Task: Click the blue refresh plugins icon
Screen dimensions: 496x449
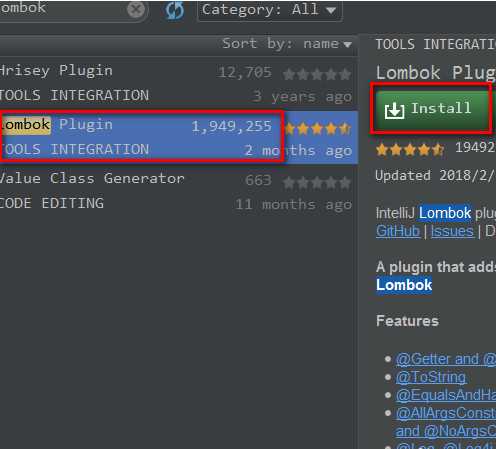Action: coord(175,10)
